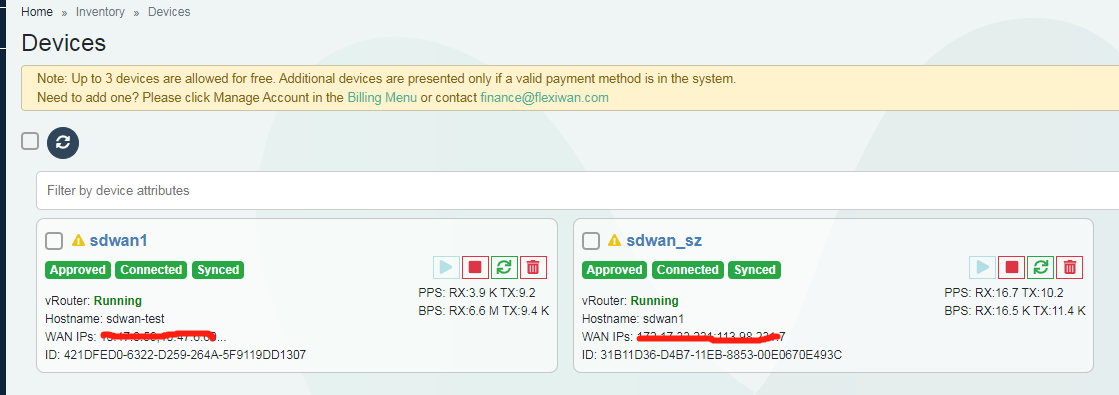
Task: Click vRouter Running status on sdwan1
Action: [93, 301]
